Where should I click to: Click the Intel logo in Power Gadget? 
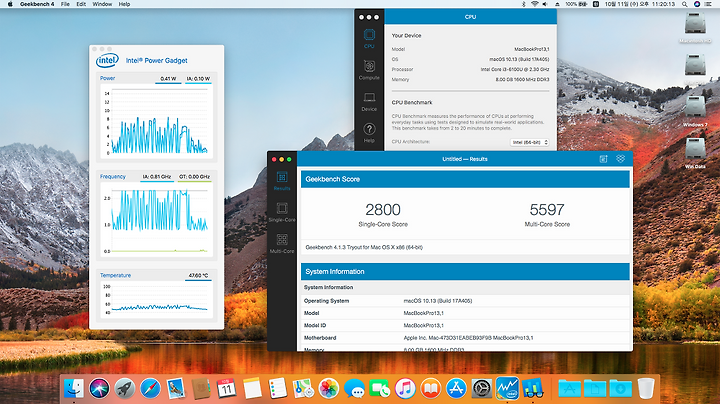[107, 60]
